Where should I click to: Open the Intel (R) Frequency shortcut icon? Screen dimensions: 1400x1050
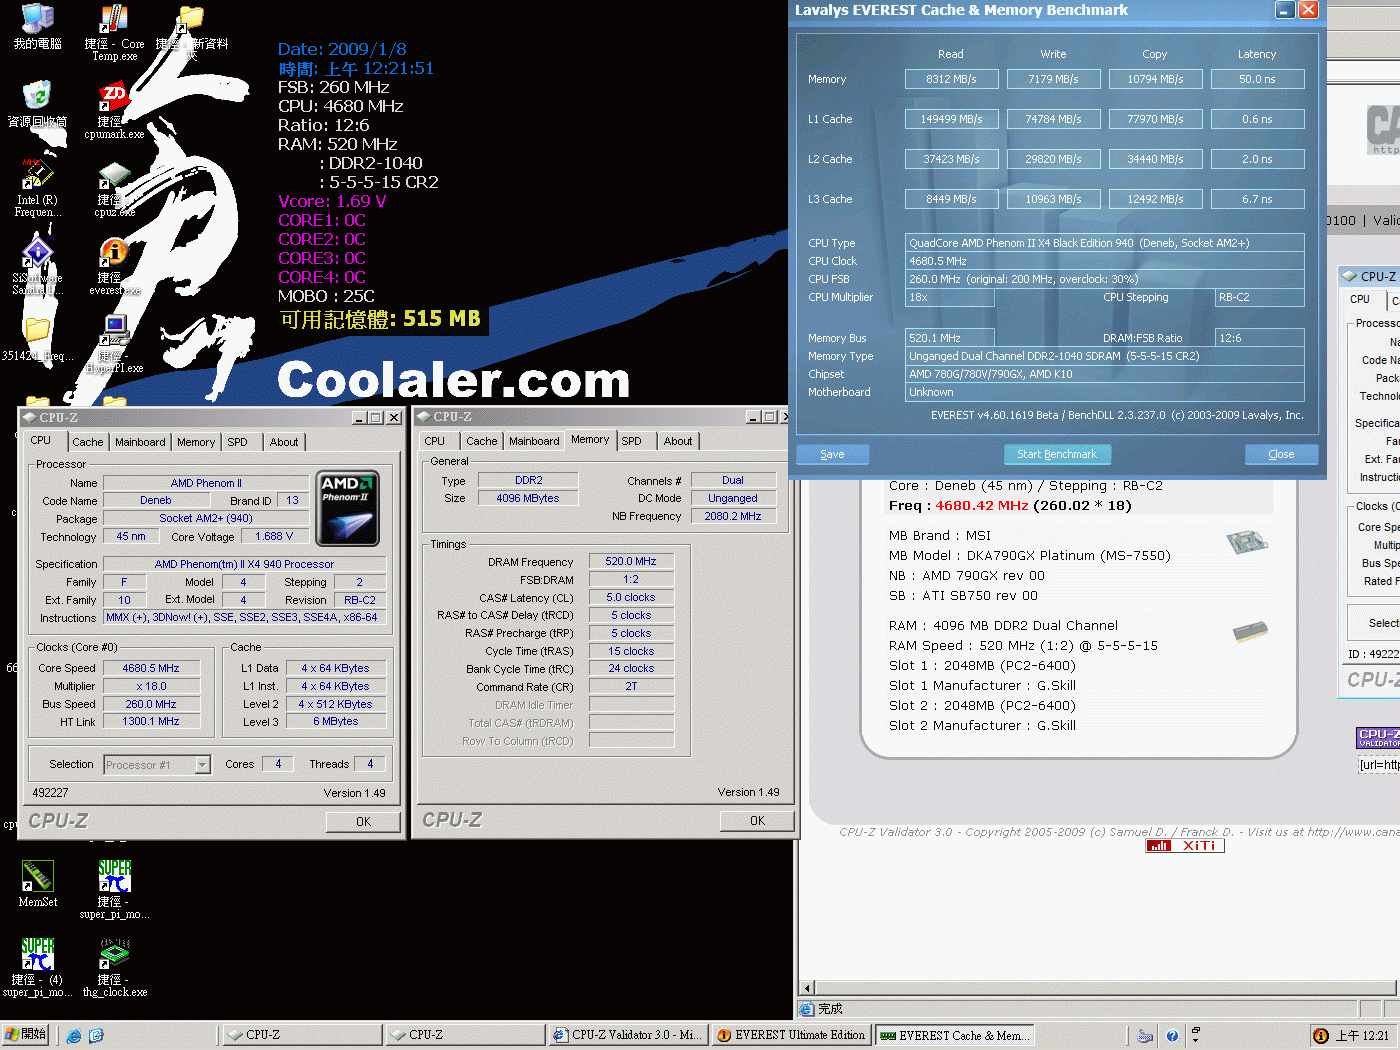37,186
